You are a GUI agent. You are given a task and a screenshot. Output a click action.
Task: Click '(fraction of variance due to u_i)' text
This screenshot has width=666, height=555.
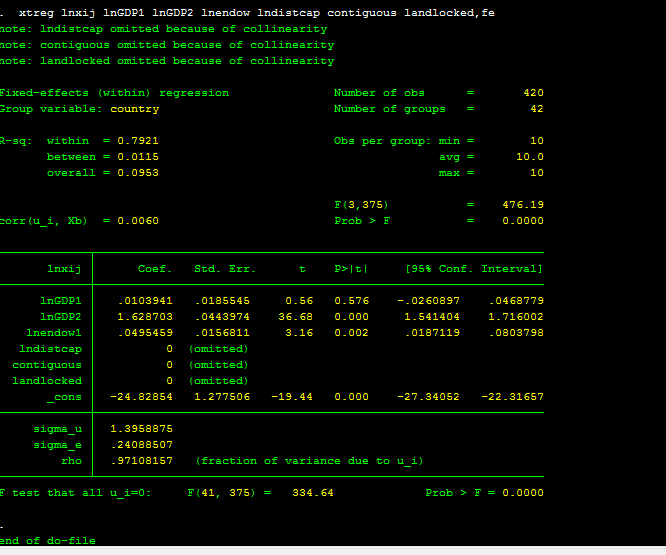click(310, 461)
